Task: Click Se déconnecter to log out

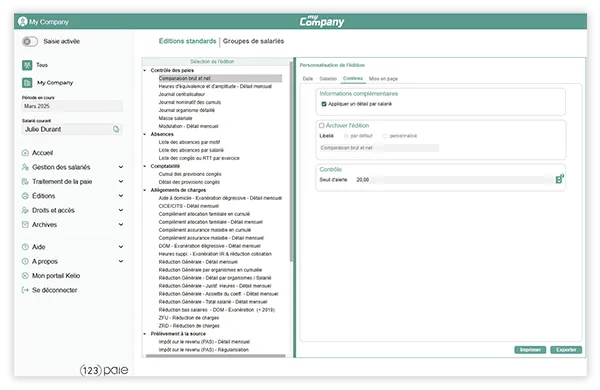Action: [x=55, y=290]
